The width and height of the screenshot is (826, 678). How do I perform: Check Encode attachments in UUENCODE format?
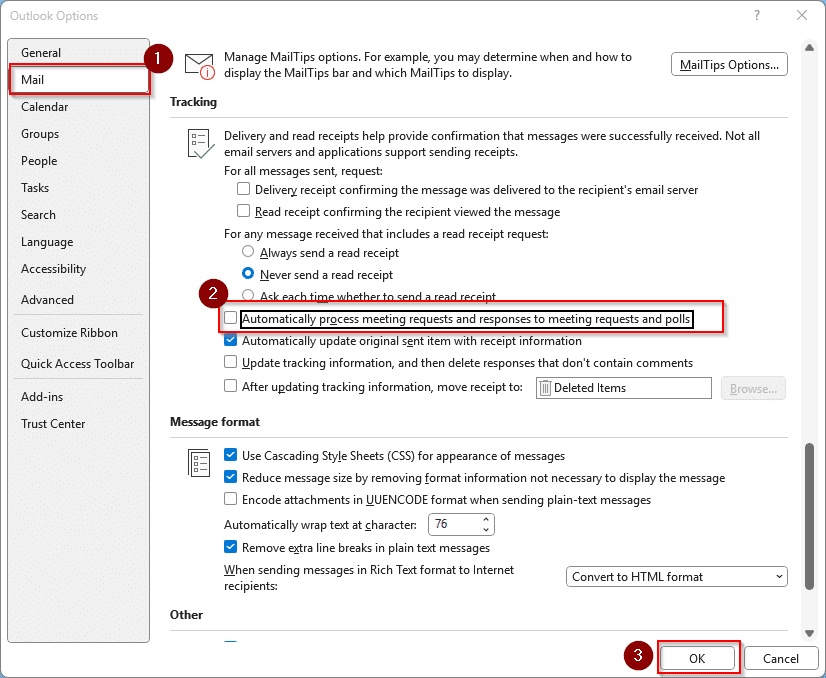point(230,499)
